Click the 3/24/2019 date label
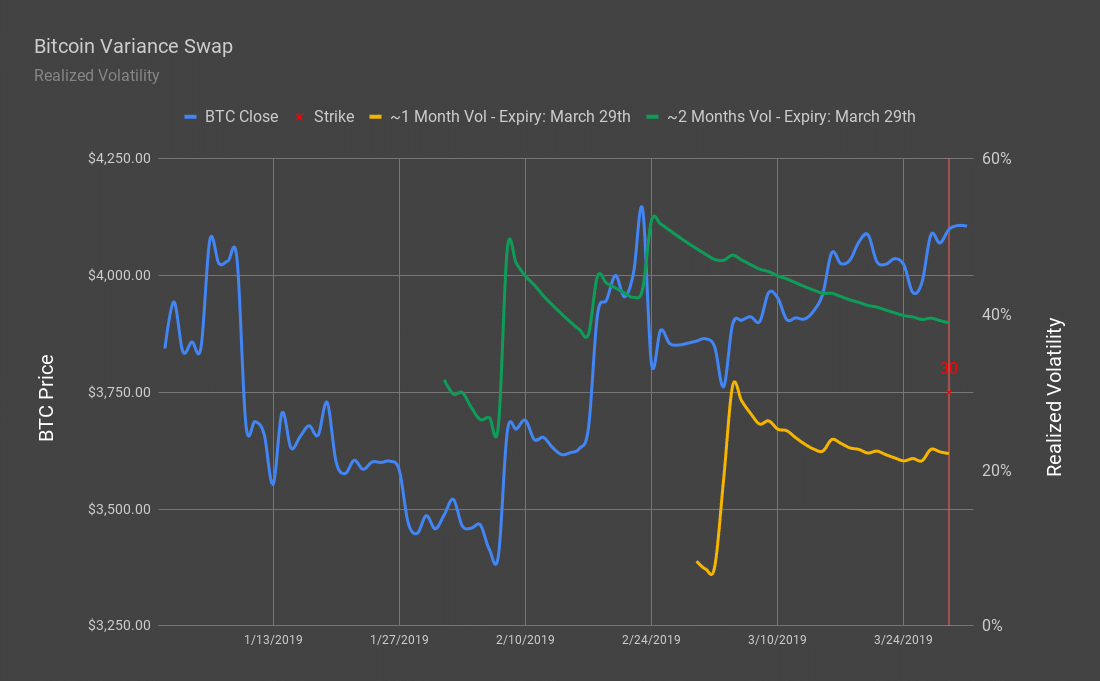The width and height of the screenshot is (1100, 681). coord(903,640)
